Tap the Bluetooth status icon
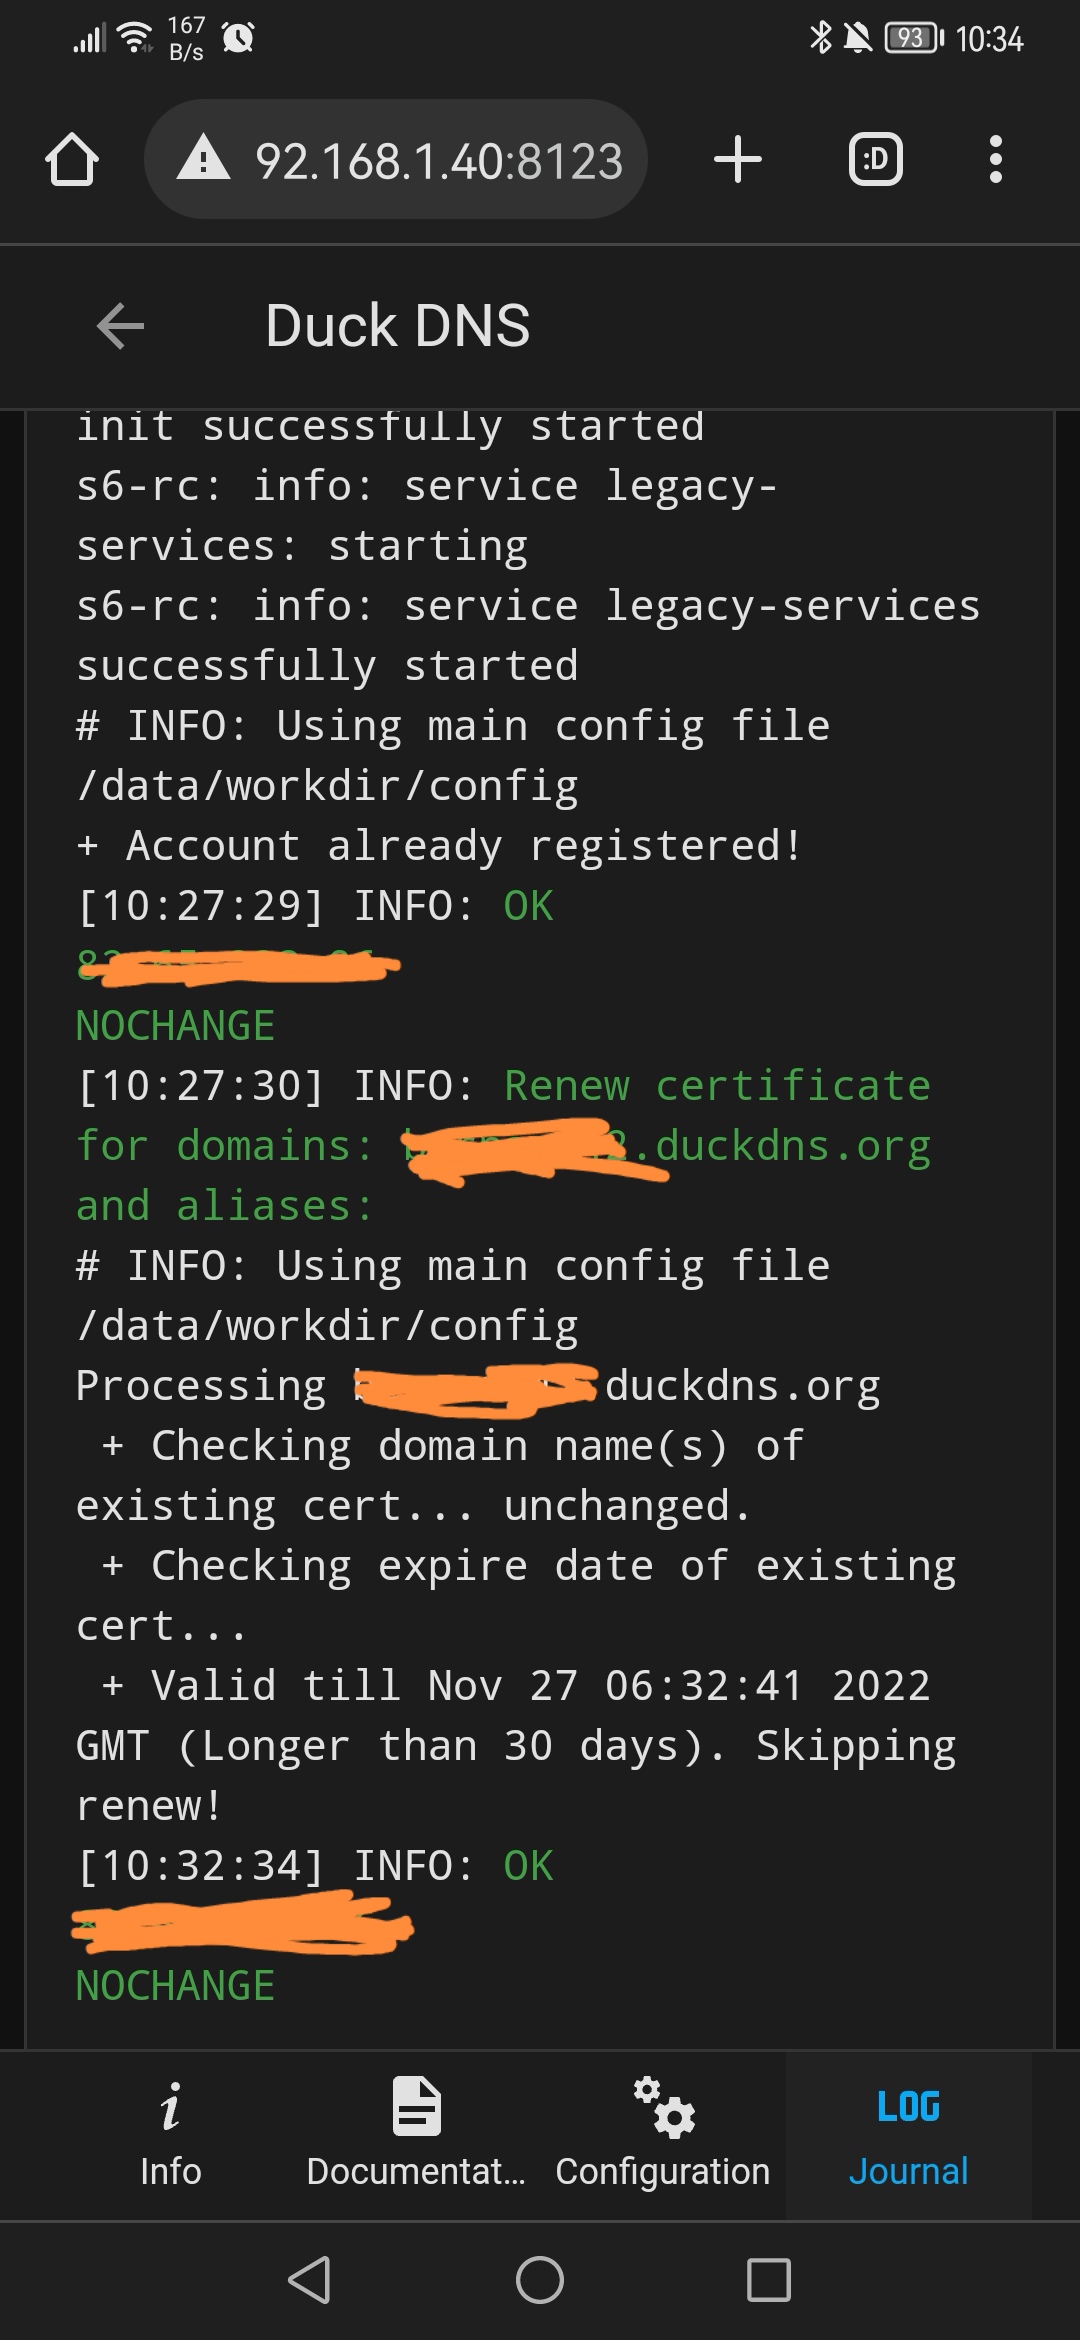Viewport: 1080px width, 2340px height. pyautogui.click(x=820, y=38)
